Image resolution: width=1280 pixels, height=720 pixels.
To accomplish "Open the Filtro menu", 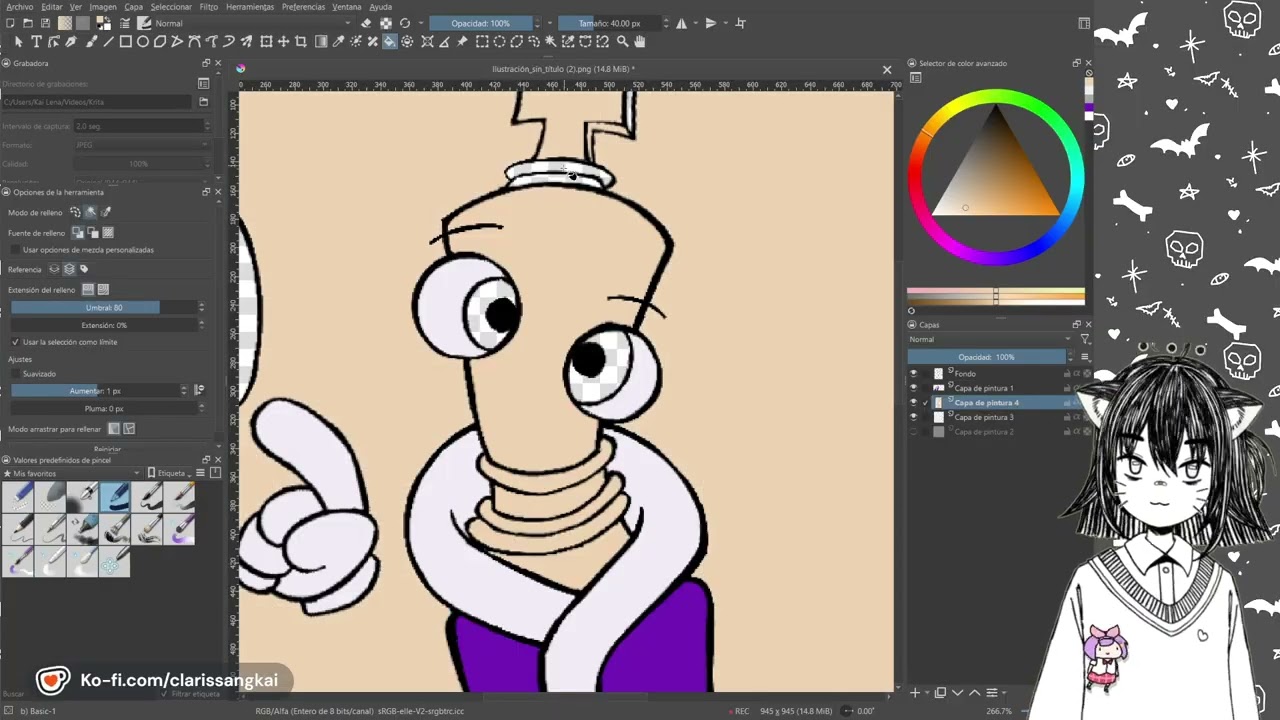I will point(208,7).
